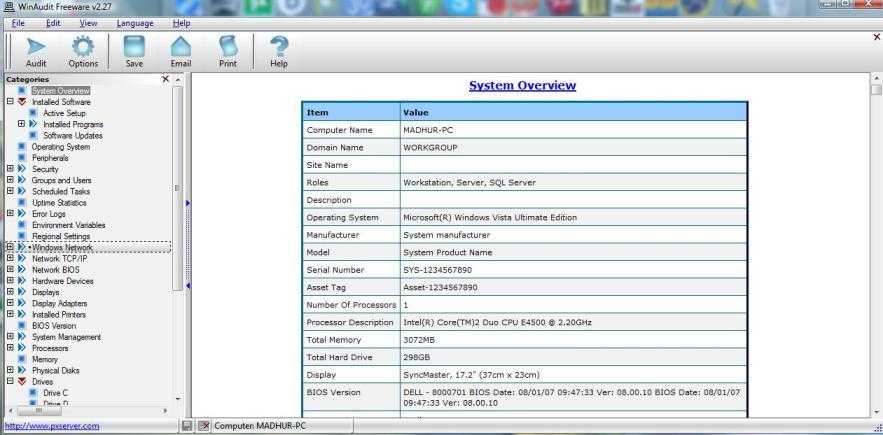This screenshot has width=883, height=435.
Task: Expand the Network TCP/IP node
Action: [10, 259]
